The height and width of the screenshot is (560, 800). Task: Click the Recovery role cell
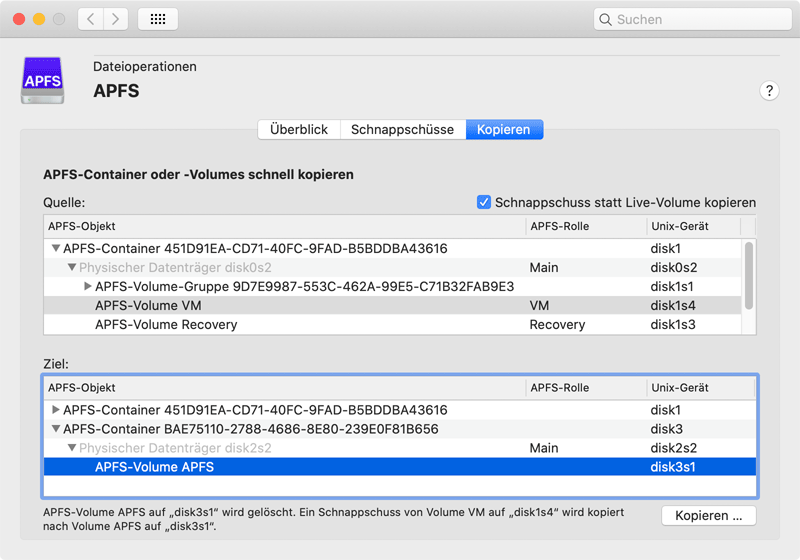pyautogui.click(x=557, y=324)
